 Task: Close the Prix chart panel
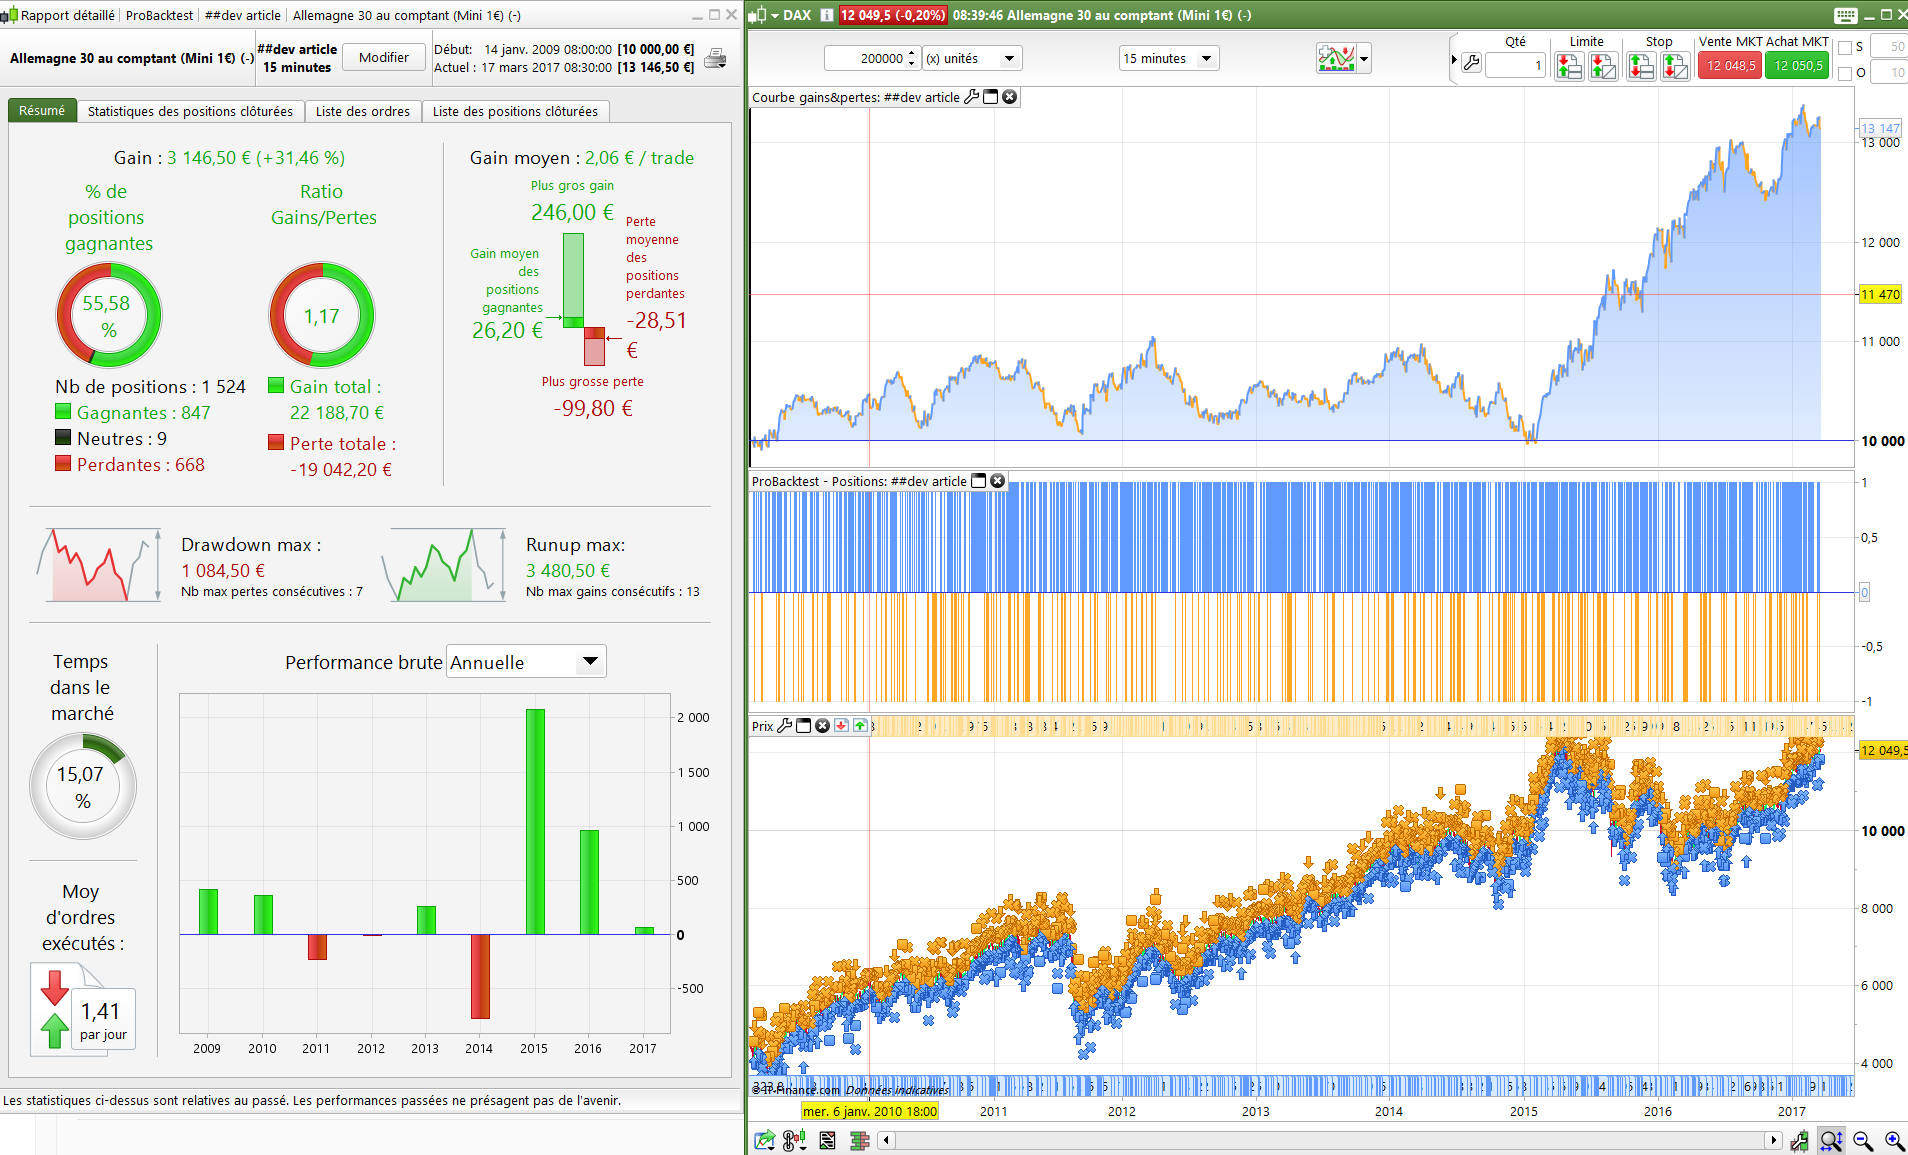pos(822,726)
